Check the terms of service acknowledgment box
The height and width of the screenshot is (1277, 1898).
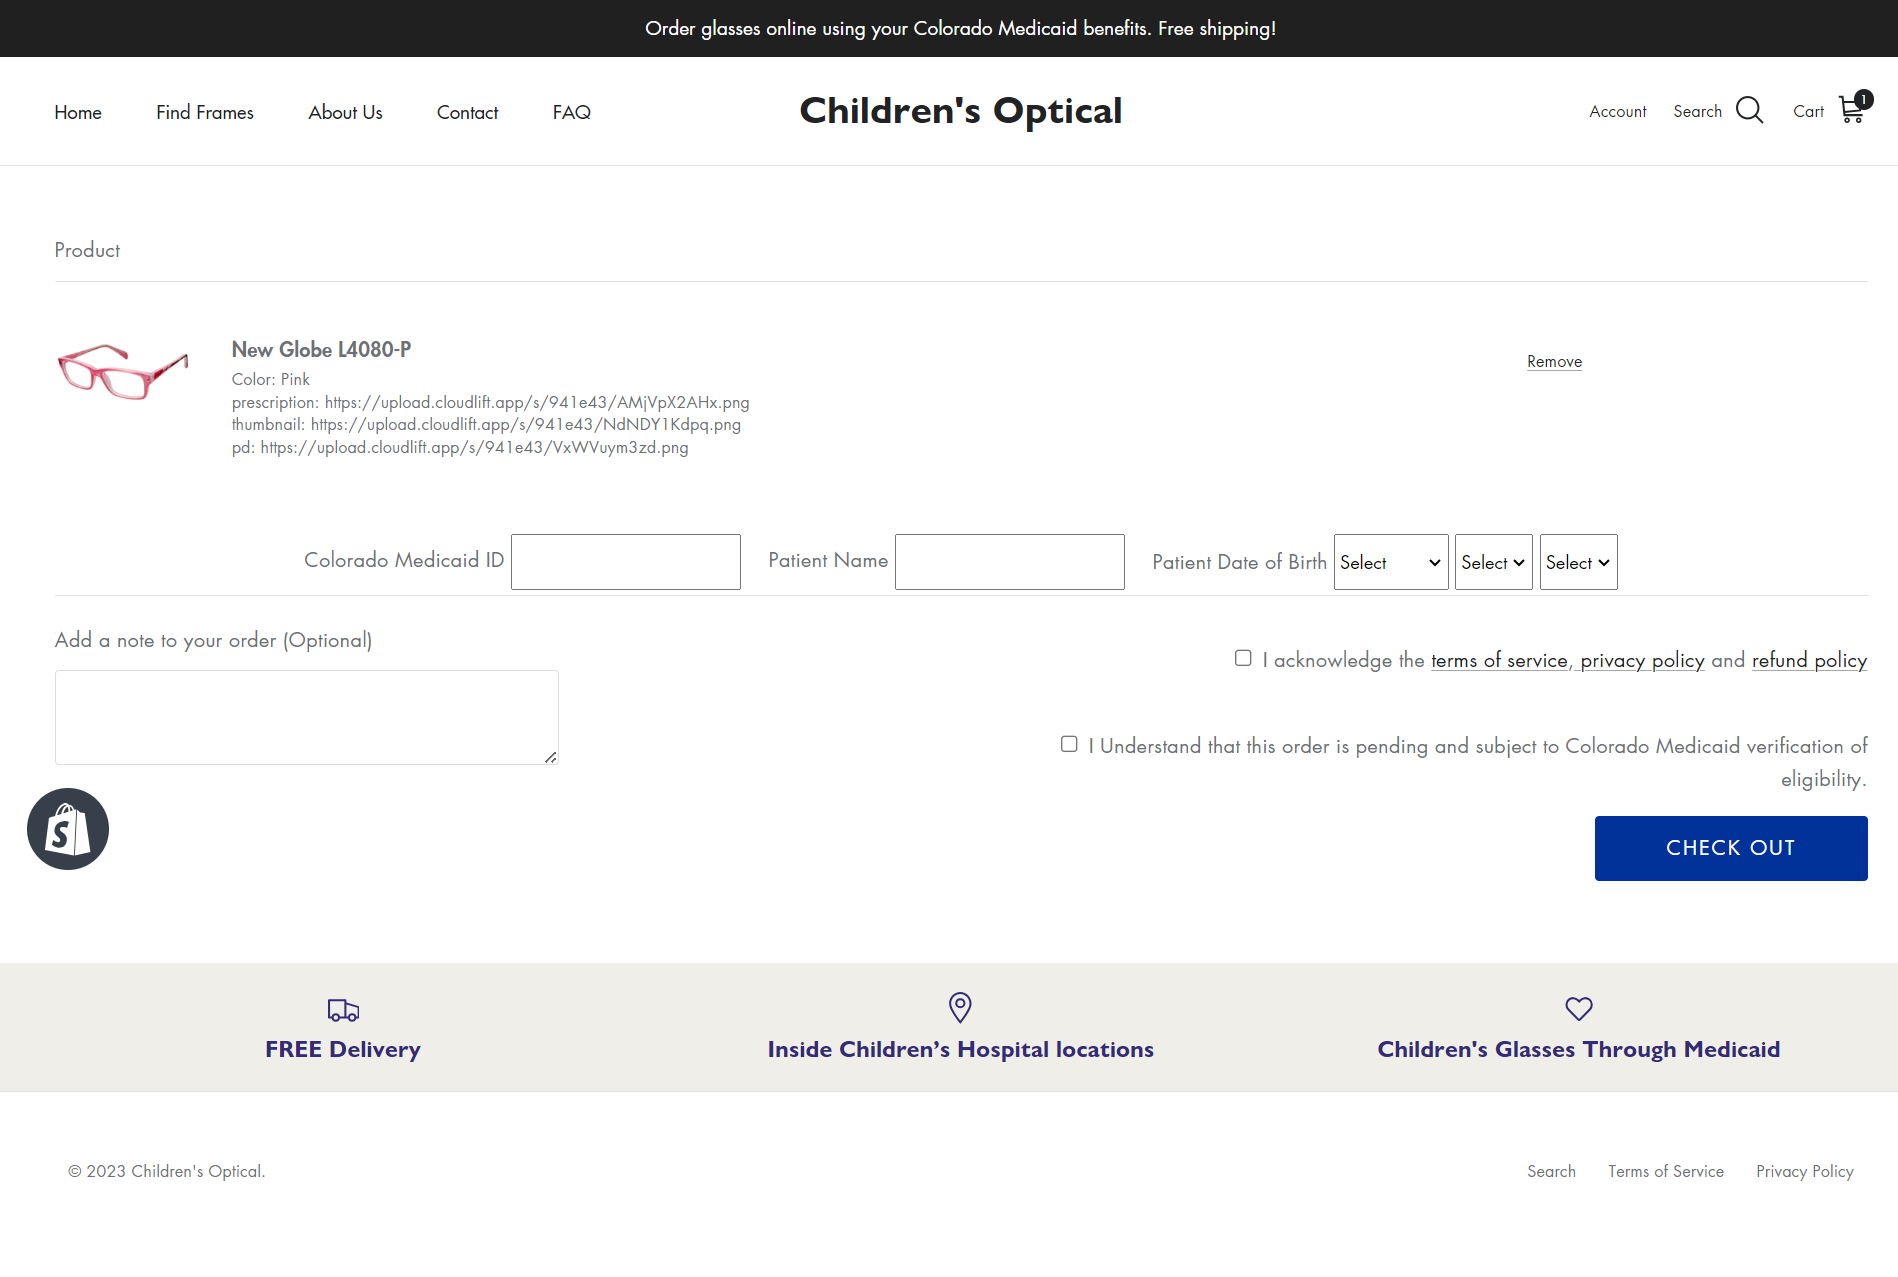[1243, 658]
